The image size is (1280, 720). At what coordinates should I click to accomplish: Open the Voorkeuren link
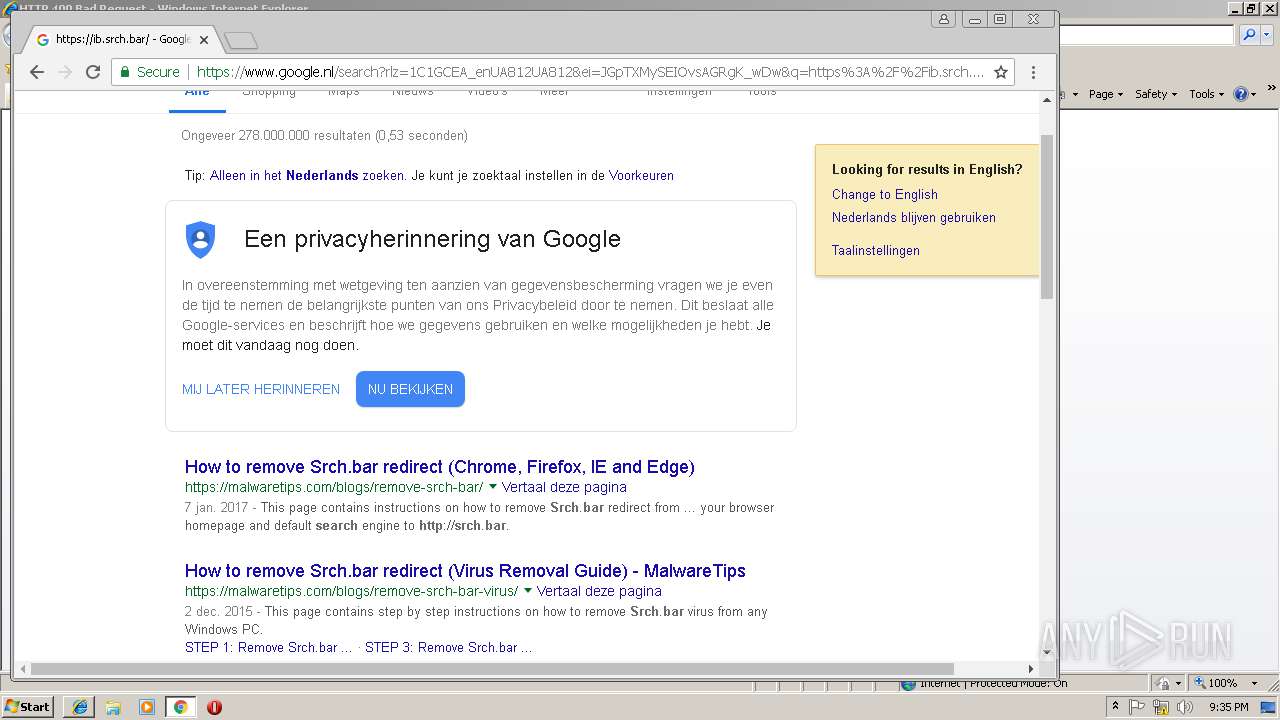click(641, 175)
